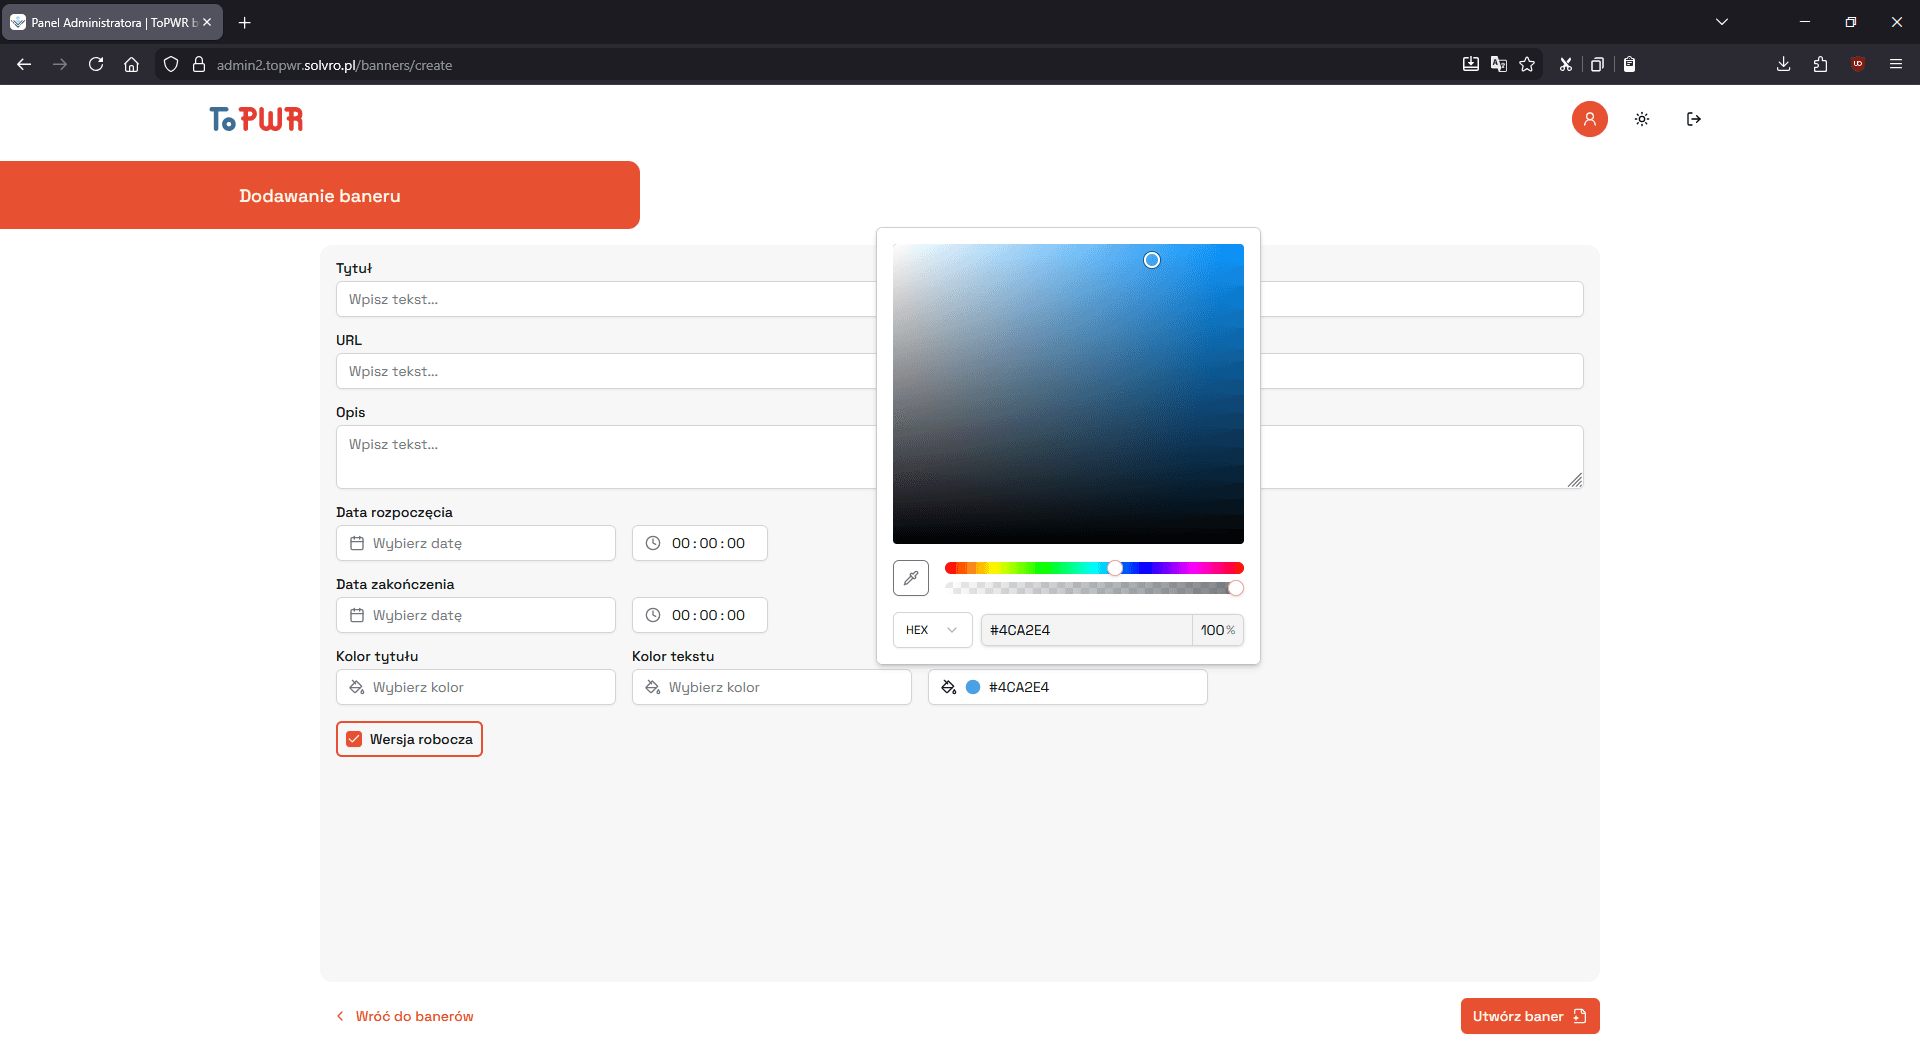Click the ToPWR logo

(255, 119)
